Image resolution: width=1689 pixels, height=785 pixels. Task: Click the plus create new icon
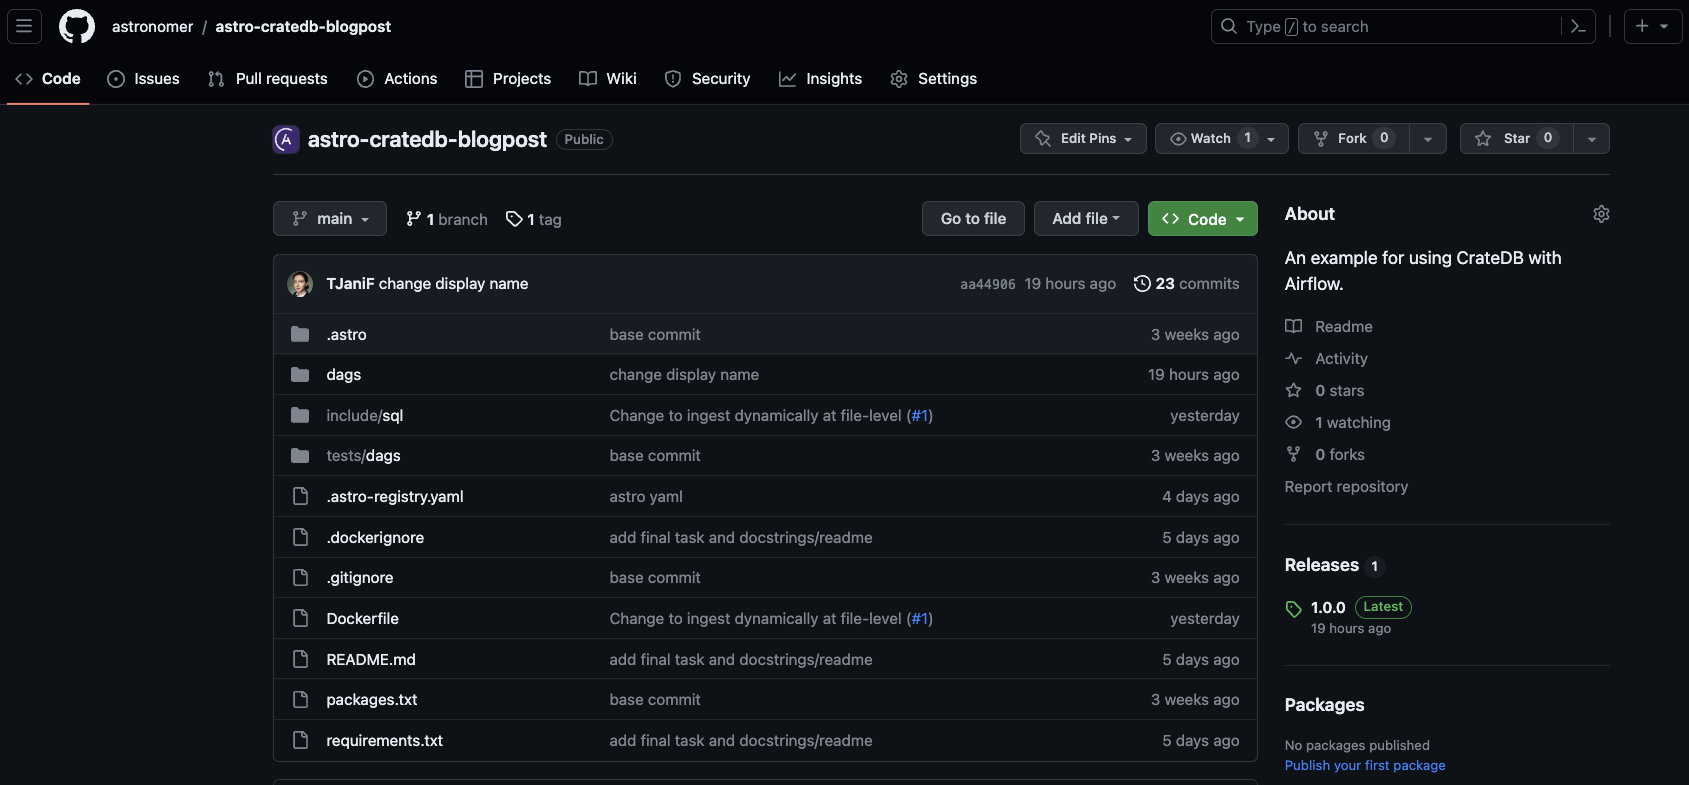(1642, 26)
